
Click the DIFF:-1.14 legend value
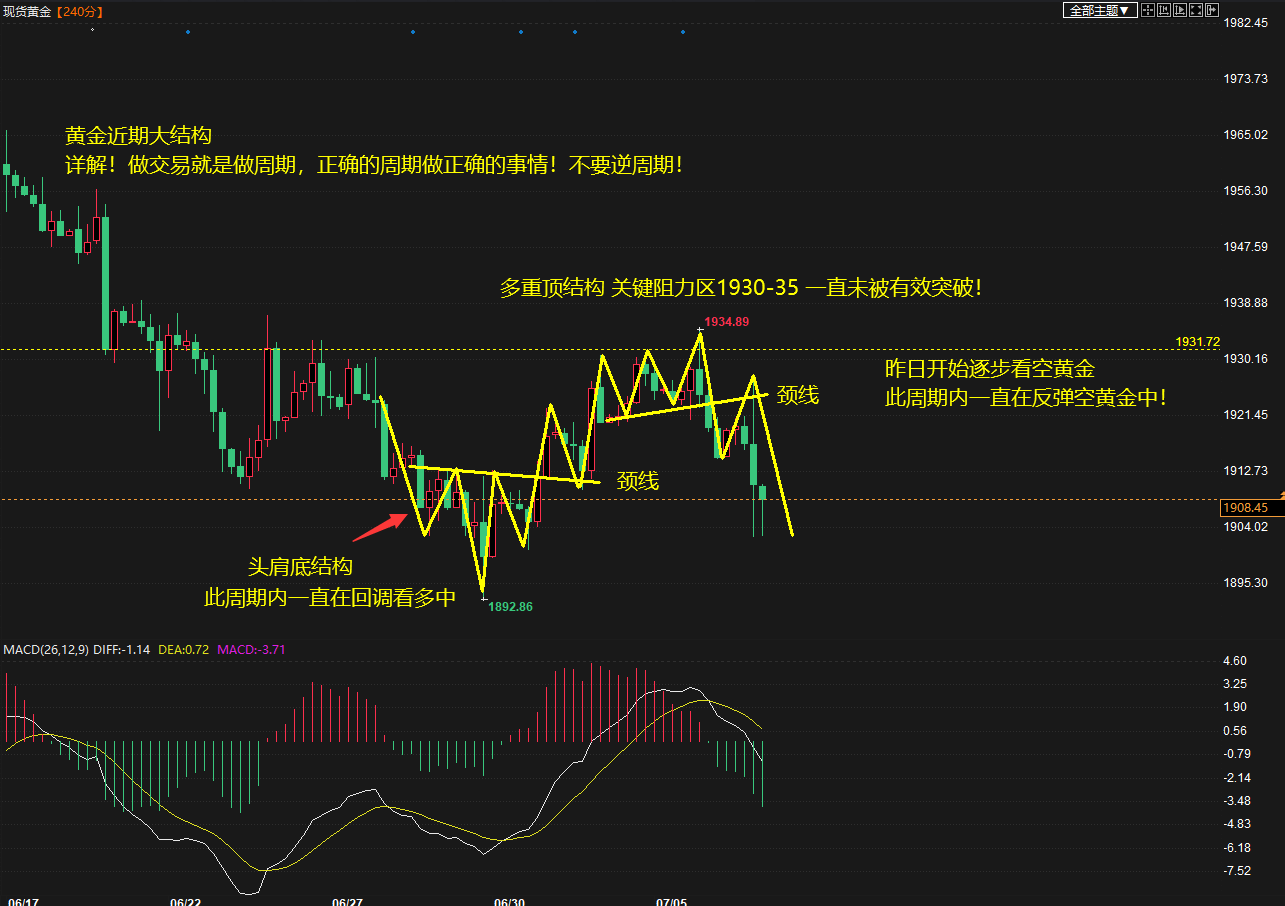122,650
